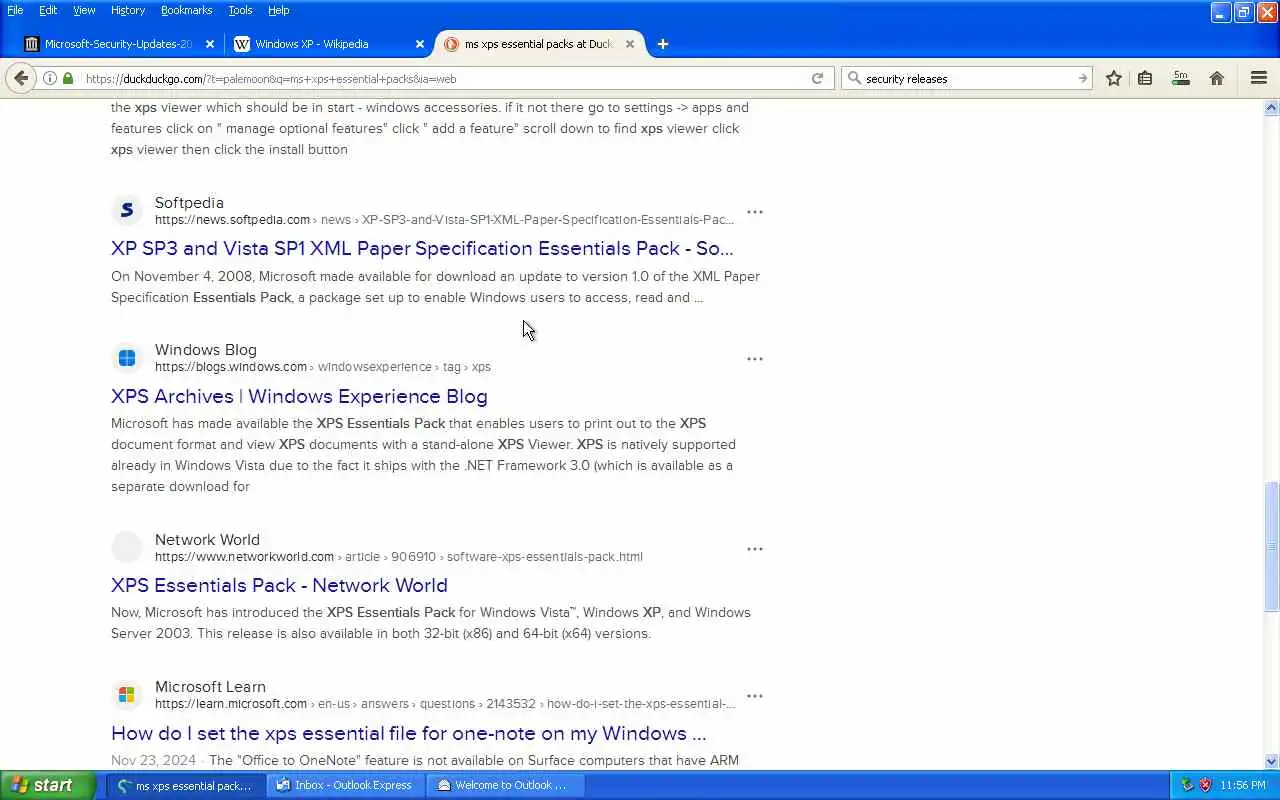Open the Edit menu
This screenshot has height=800, width=1280.
coord(48,10)
